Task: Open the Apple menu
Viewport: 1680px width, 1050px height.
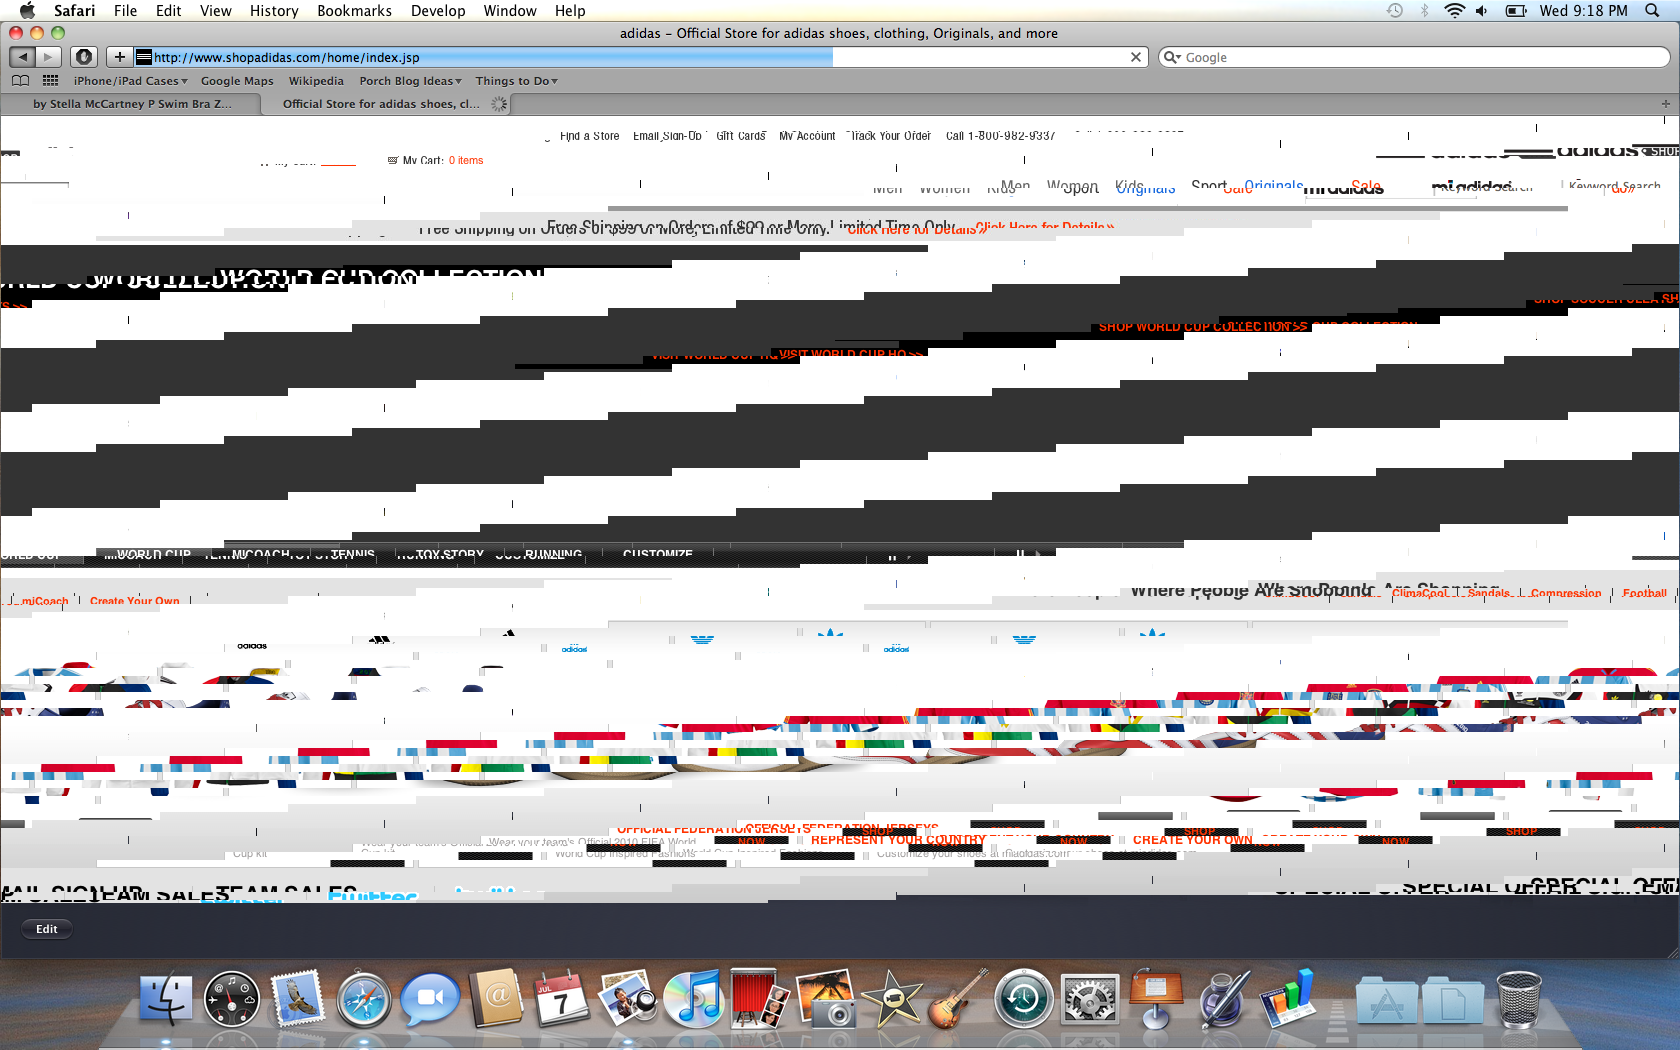Action: click(27, 10)
